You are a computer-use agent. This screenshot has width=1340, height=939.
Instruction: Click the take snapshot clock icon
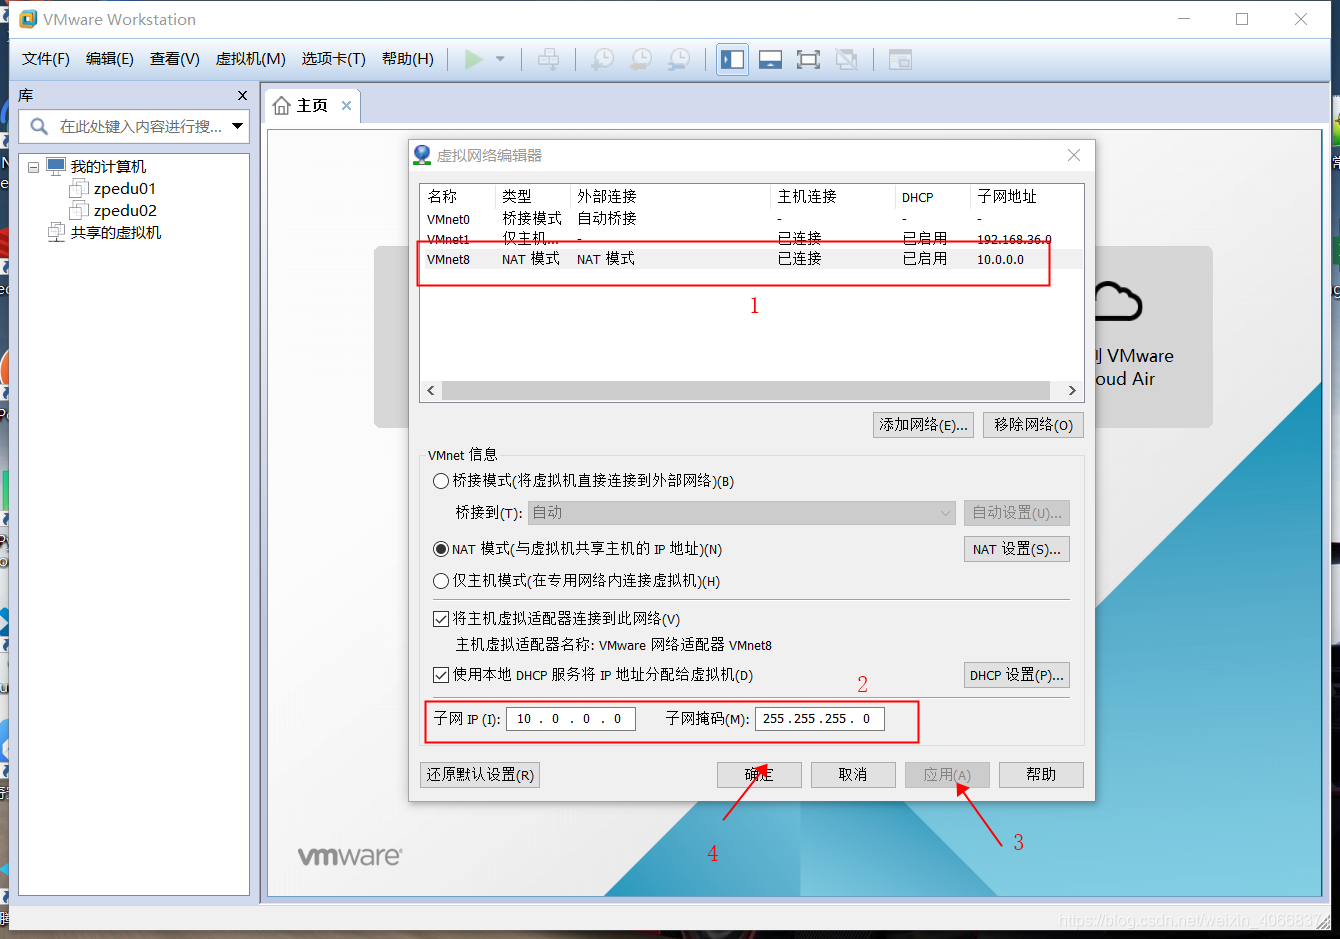(x=602, y=59)
